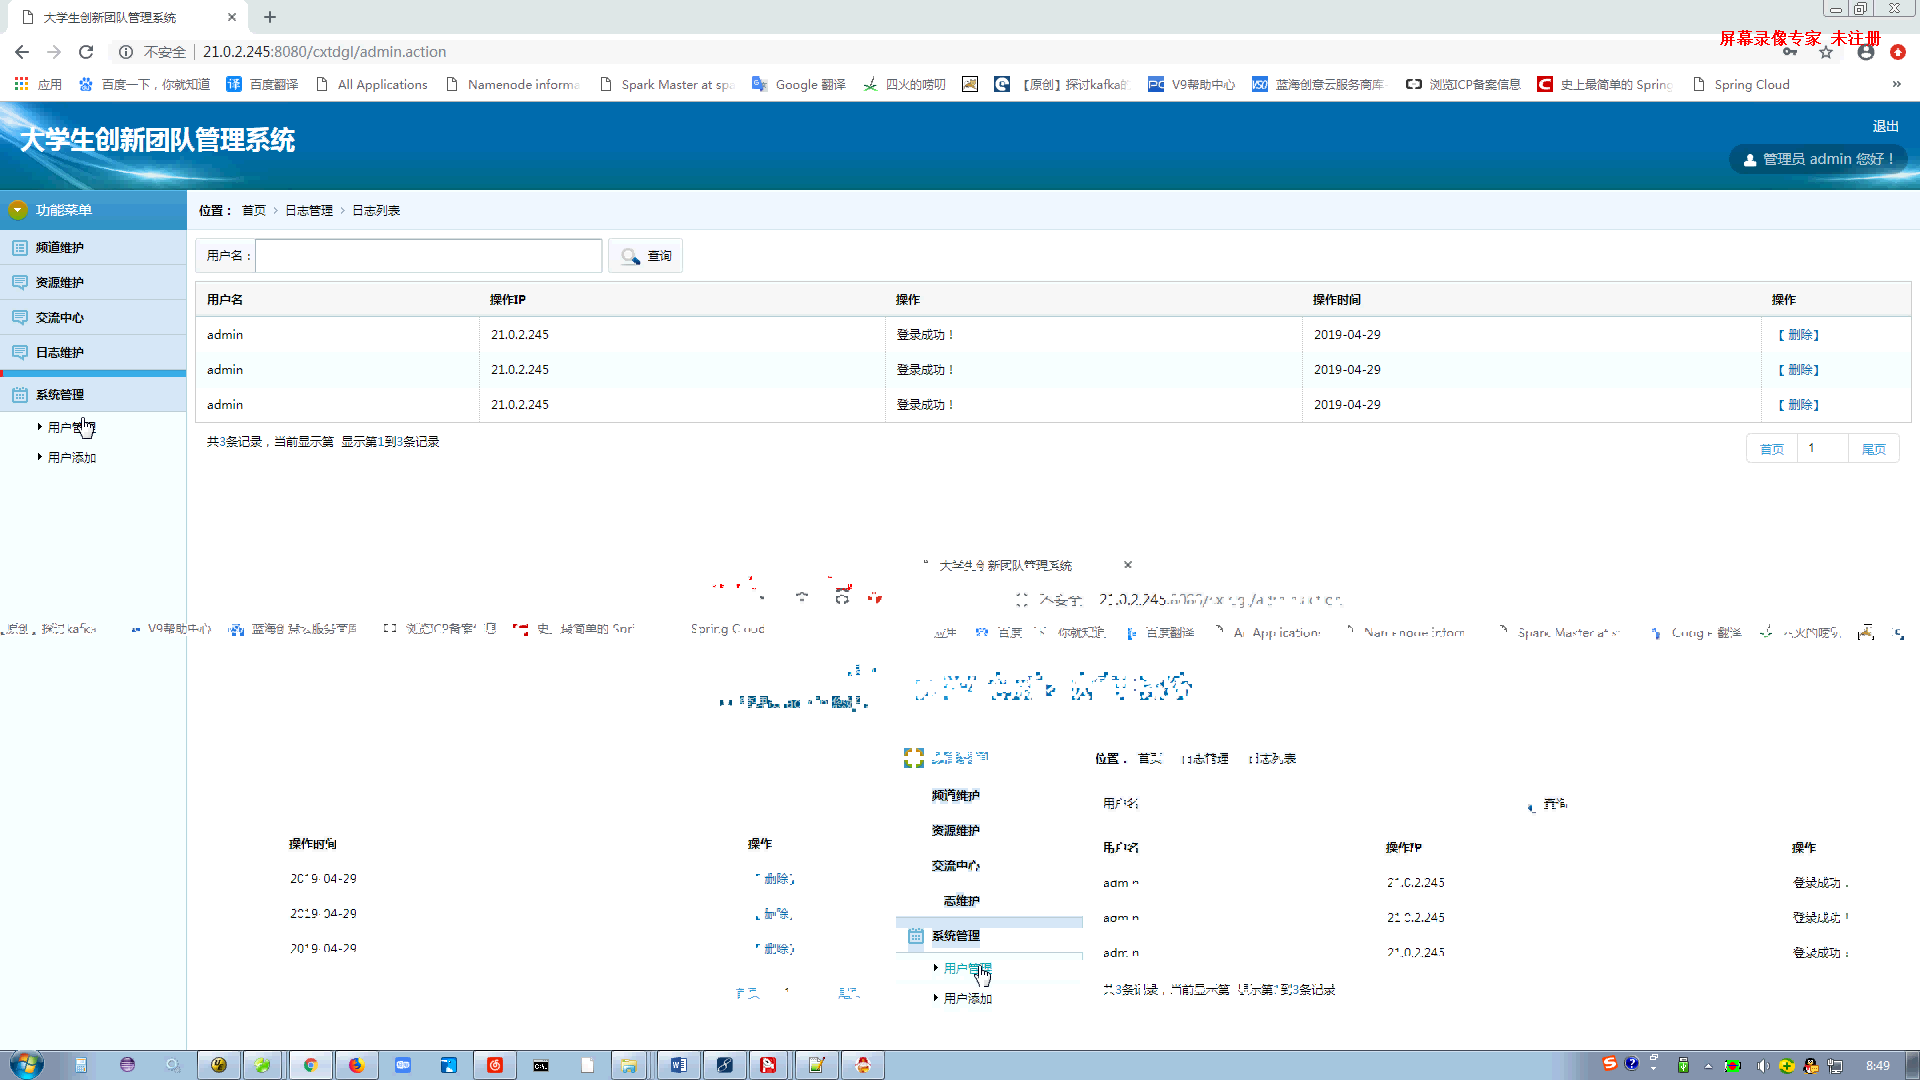The image size is (1920, 1080).
Task: Bookmark this page with the star icon
Action: [x=1826, y=52]
